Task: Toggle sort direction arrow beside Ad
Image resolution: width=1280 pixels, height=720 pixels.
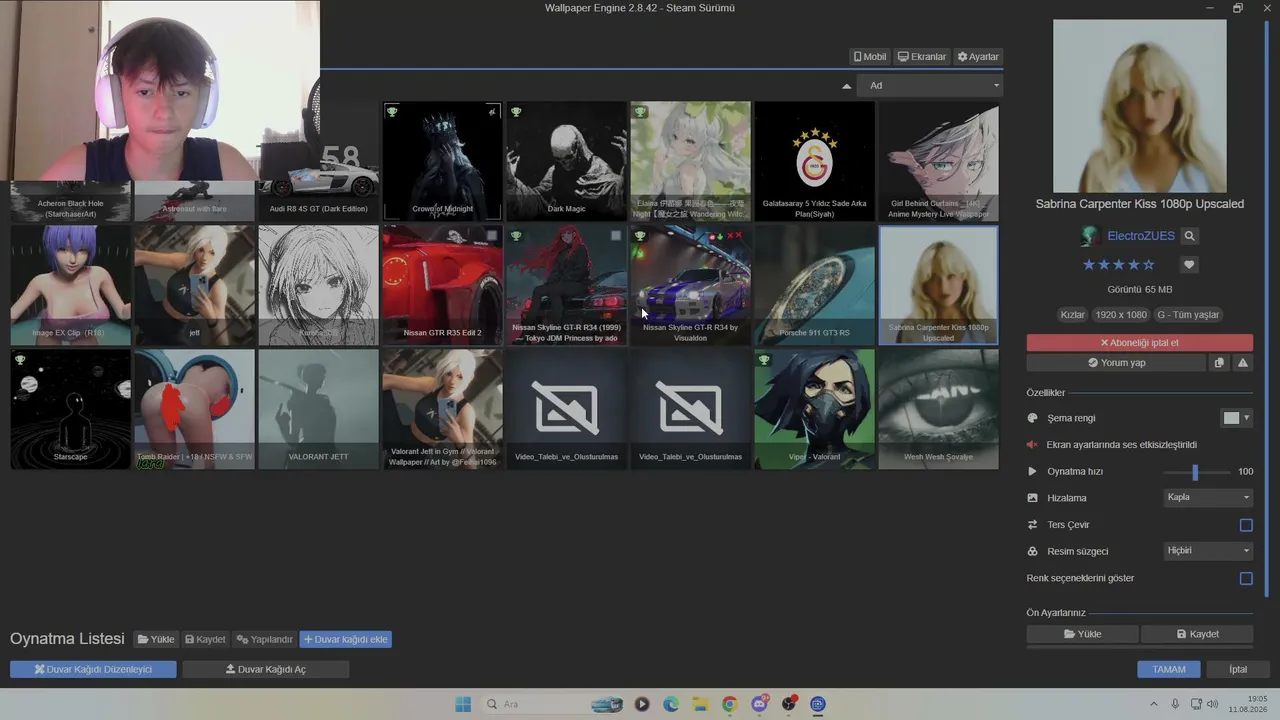Action: click(x=847, y=86)
